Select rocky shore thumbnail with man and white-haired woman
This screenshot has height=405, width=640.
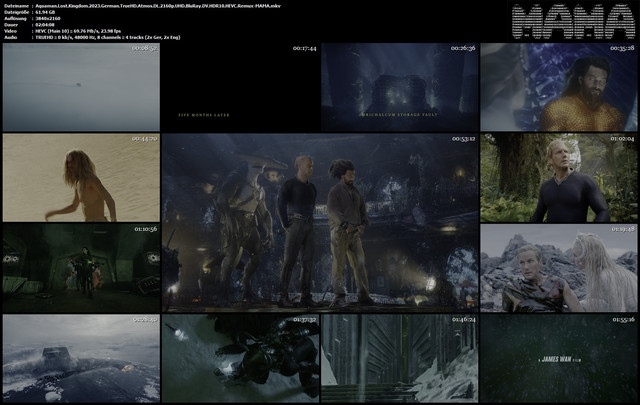[x=559, y=268]
